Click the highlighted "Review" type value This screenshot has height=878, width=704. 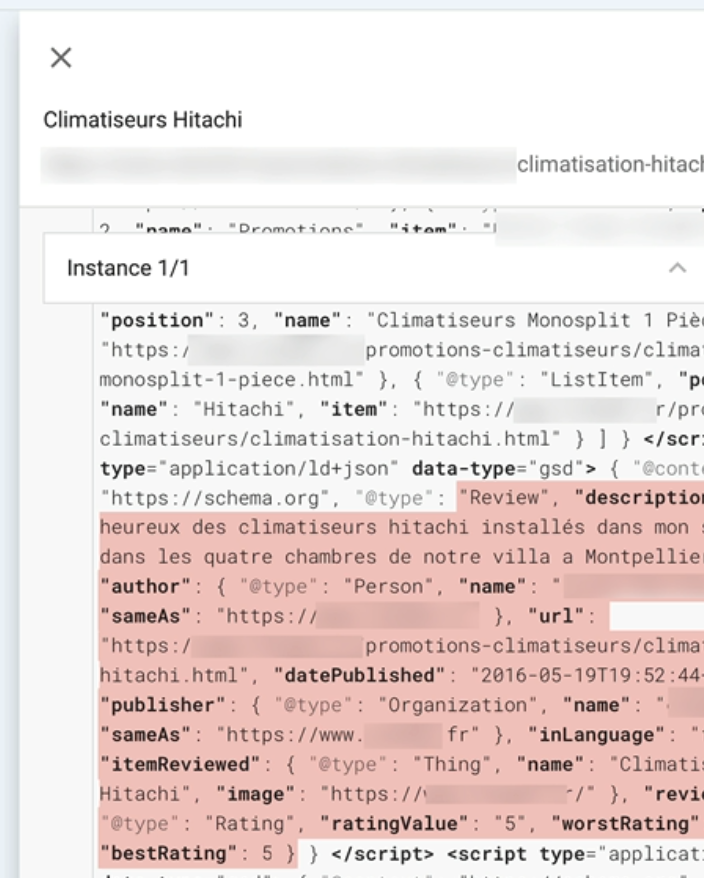[x=504, y=497]
